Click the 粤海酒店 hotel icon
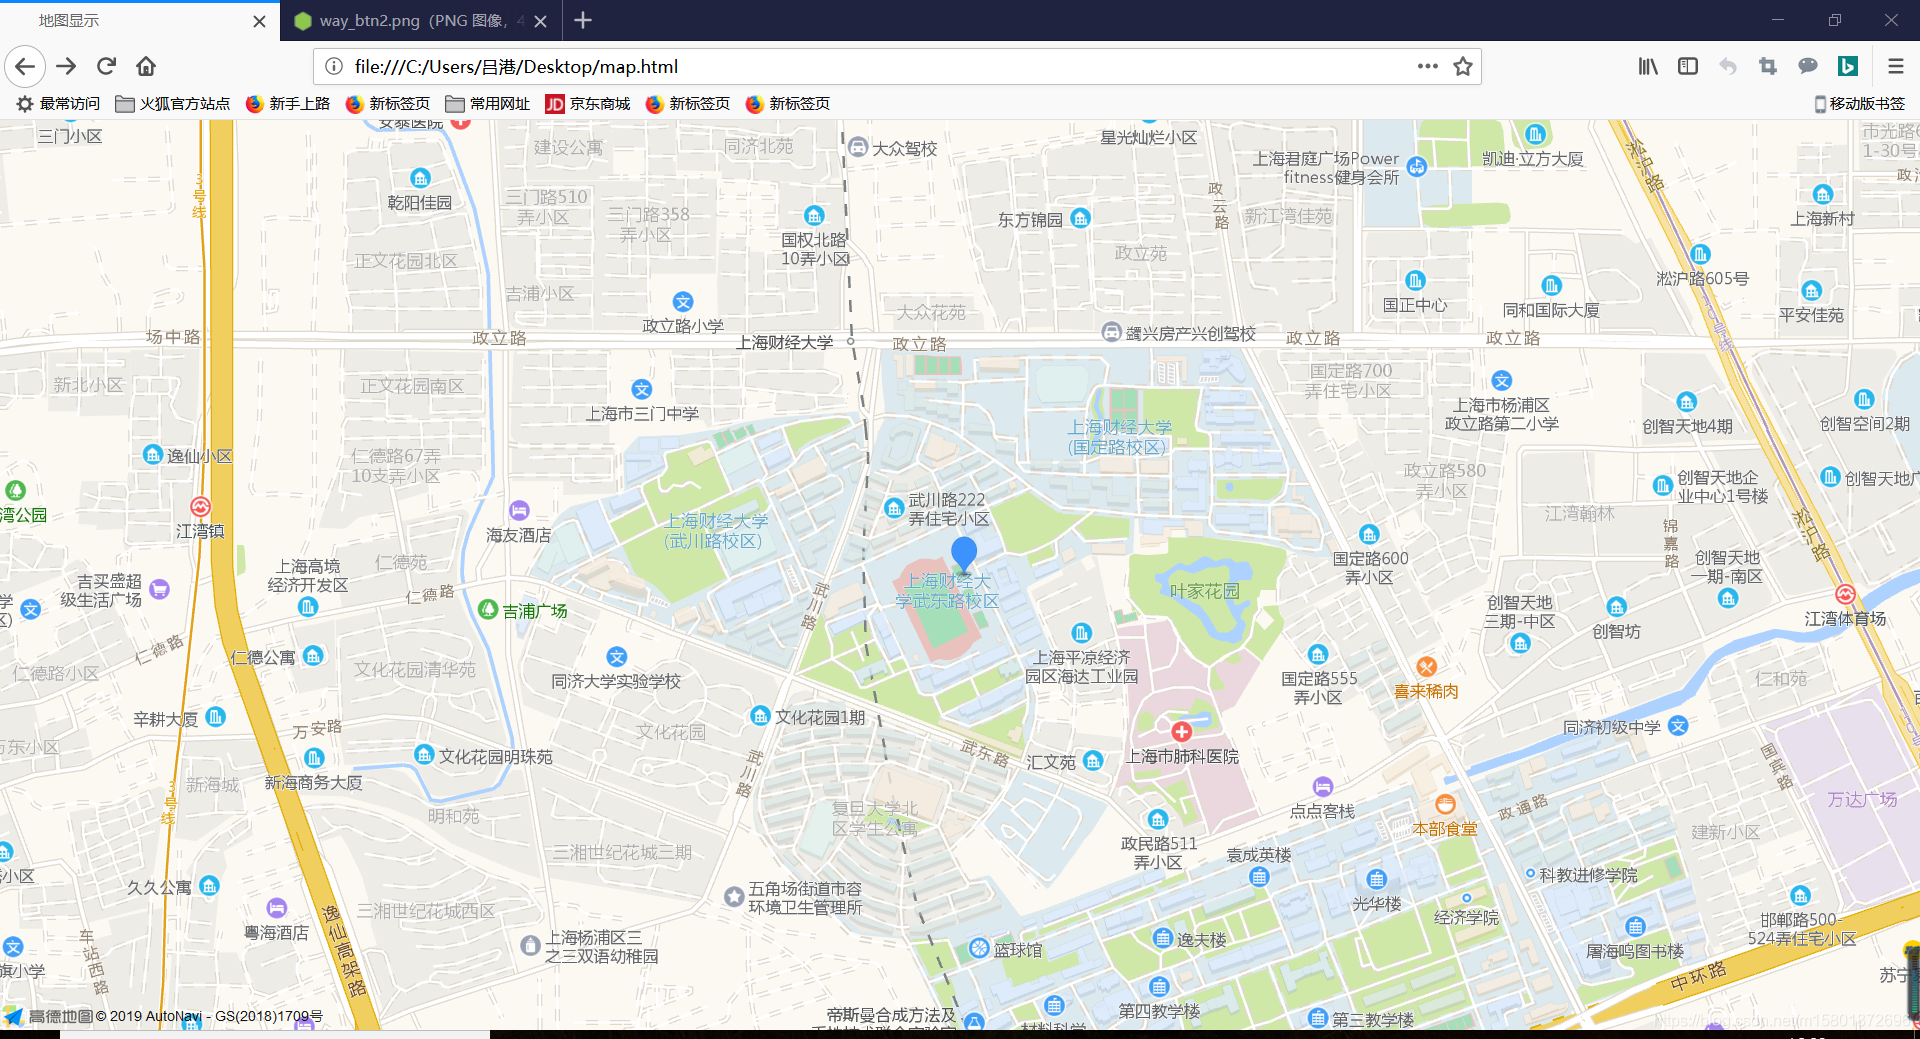This screenshot has width=1920, height=1039. click(277, 908)
